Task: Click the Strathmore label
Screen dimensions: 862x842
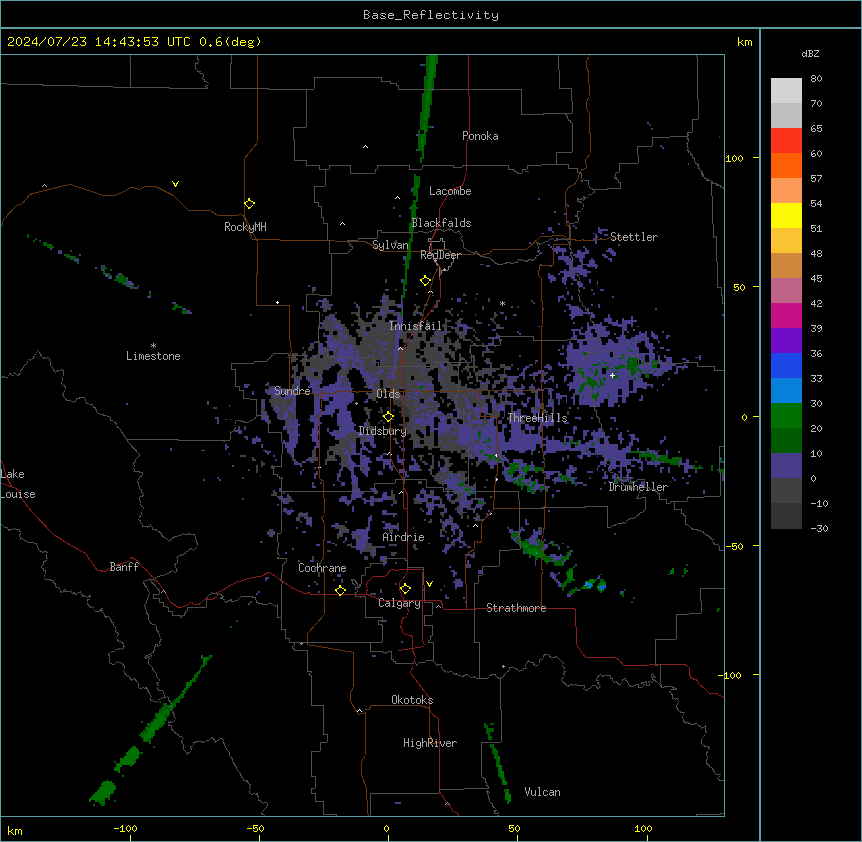Action: click(516, 608)
